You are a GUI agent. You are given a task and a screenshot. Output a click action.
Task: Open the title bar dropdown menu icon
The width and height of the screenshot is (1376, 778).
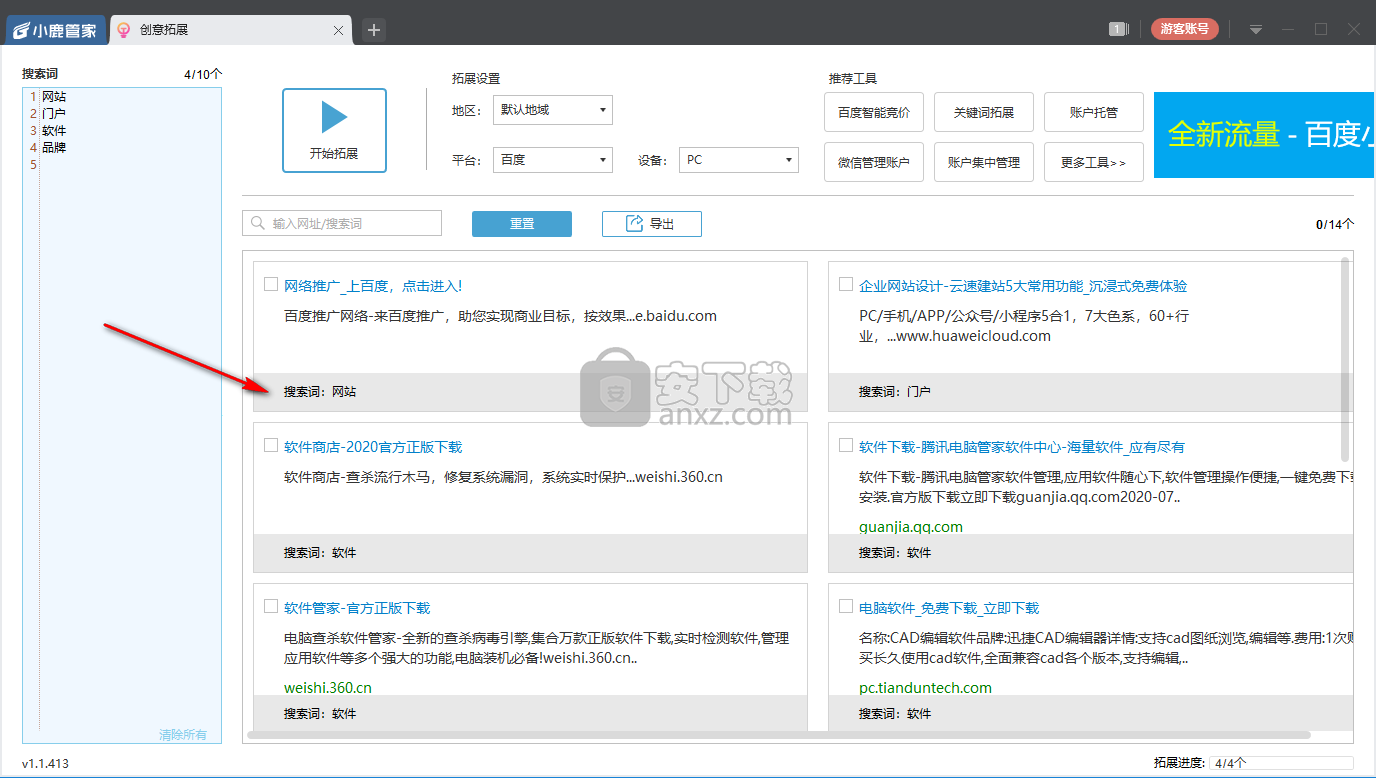[1256, 30]
